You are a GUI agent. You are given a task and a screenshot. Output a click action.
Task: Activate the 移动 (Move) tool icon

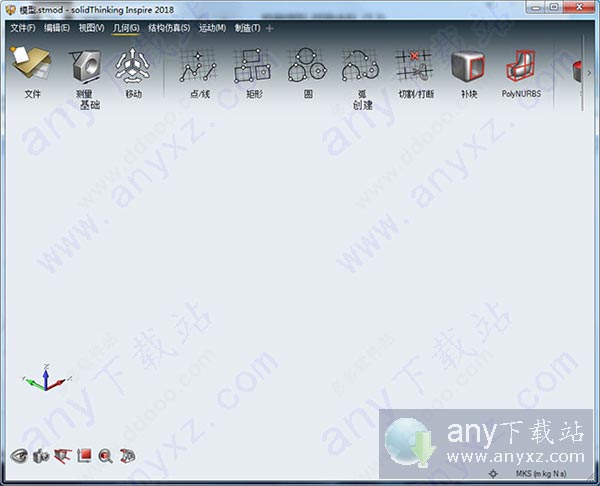pyautogui.click(x=132, y=65)
